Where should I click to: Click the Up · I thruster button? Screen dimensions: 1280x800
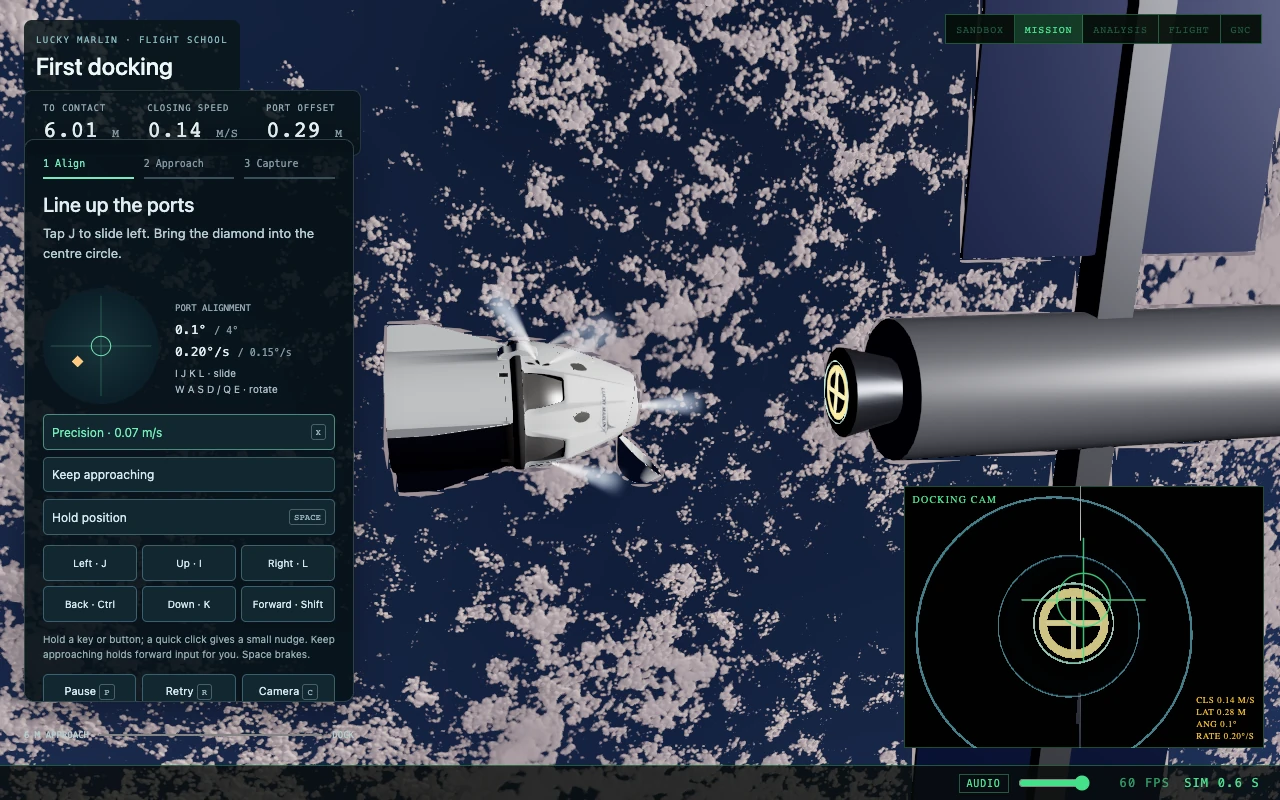pos(189,563)
